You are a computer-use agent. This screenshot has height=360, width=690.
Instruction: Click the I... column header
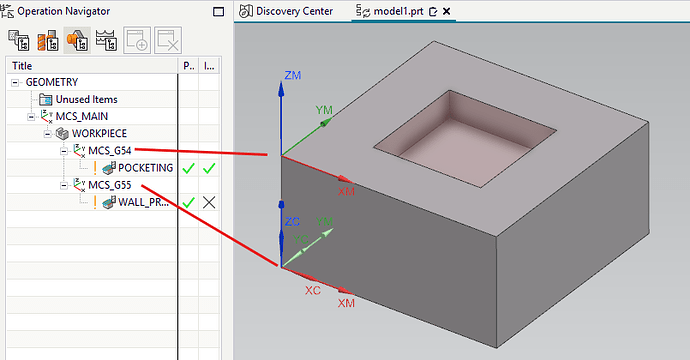[209, 66]
